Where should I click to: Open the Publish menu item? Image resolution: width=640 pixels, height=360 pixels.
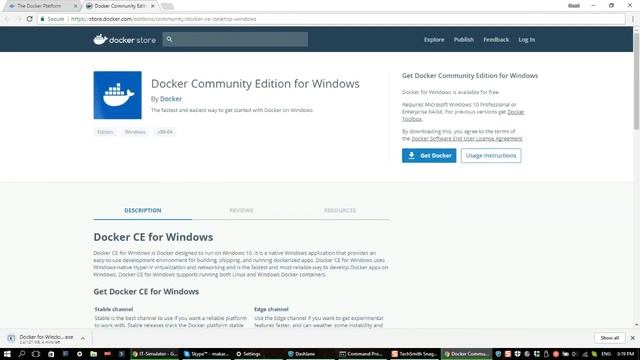point(464,40)
